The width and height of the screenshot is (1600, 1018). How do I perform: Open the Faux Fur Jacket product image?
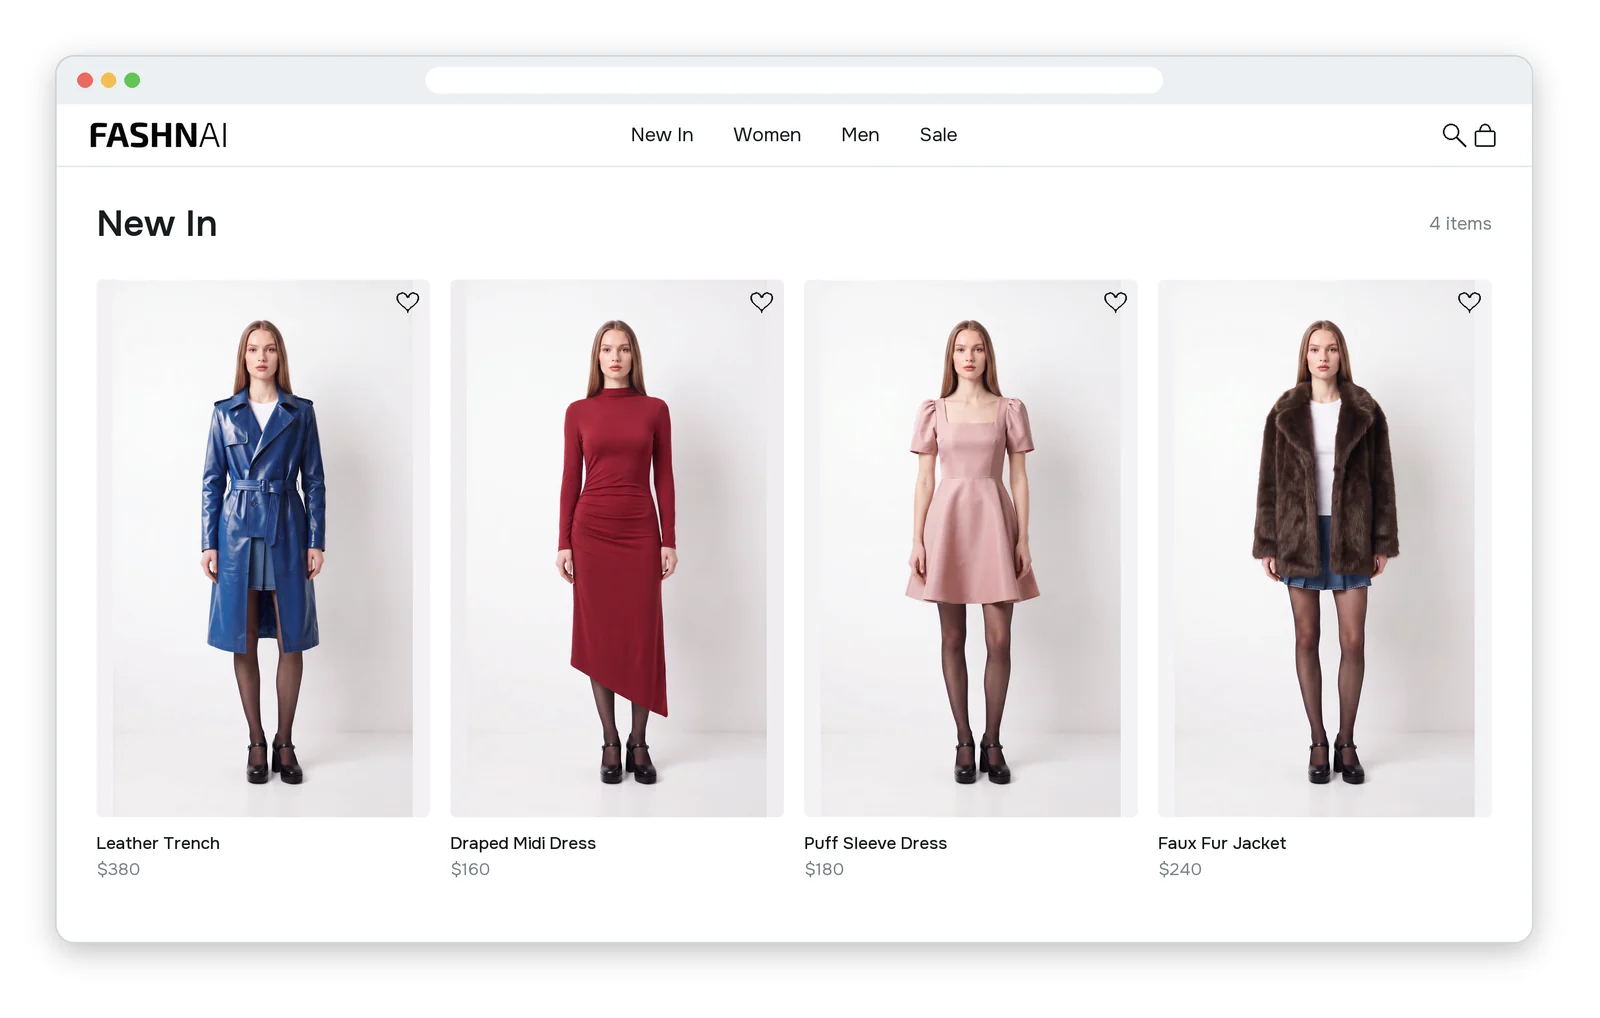point(1325,548)
